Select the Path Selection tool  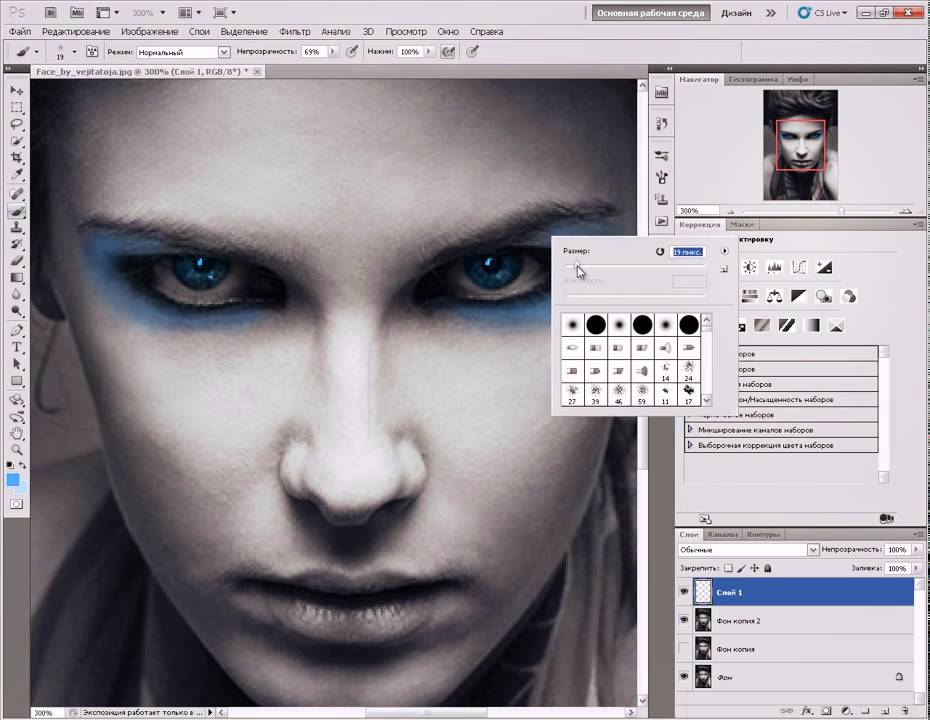click(x=17, y=364)
